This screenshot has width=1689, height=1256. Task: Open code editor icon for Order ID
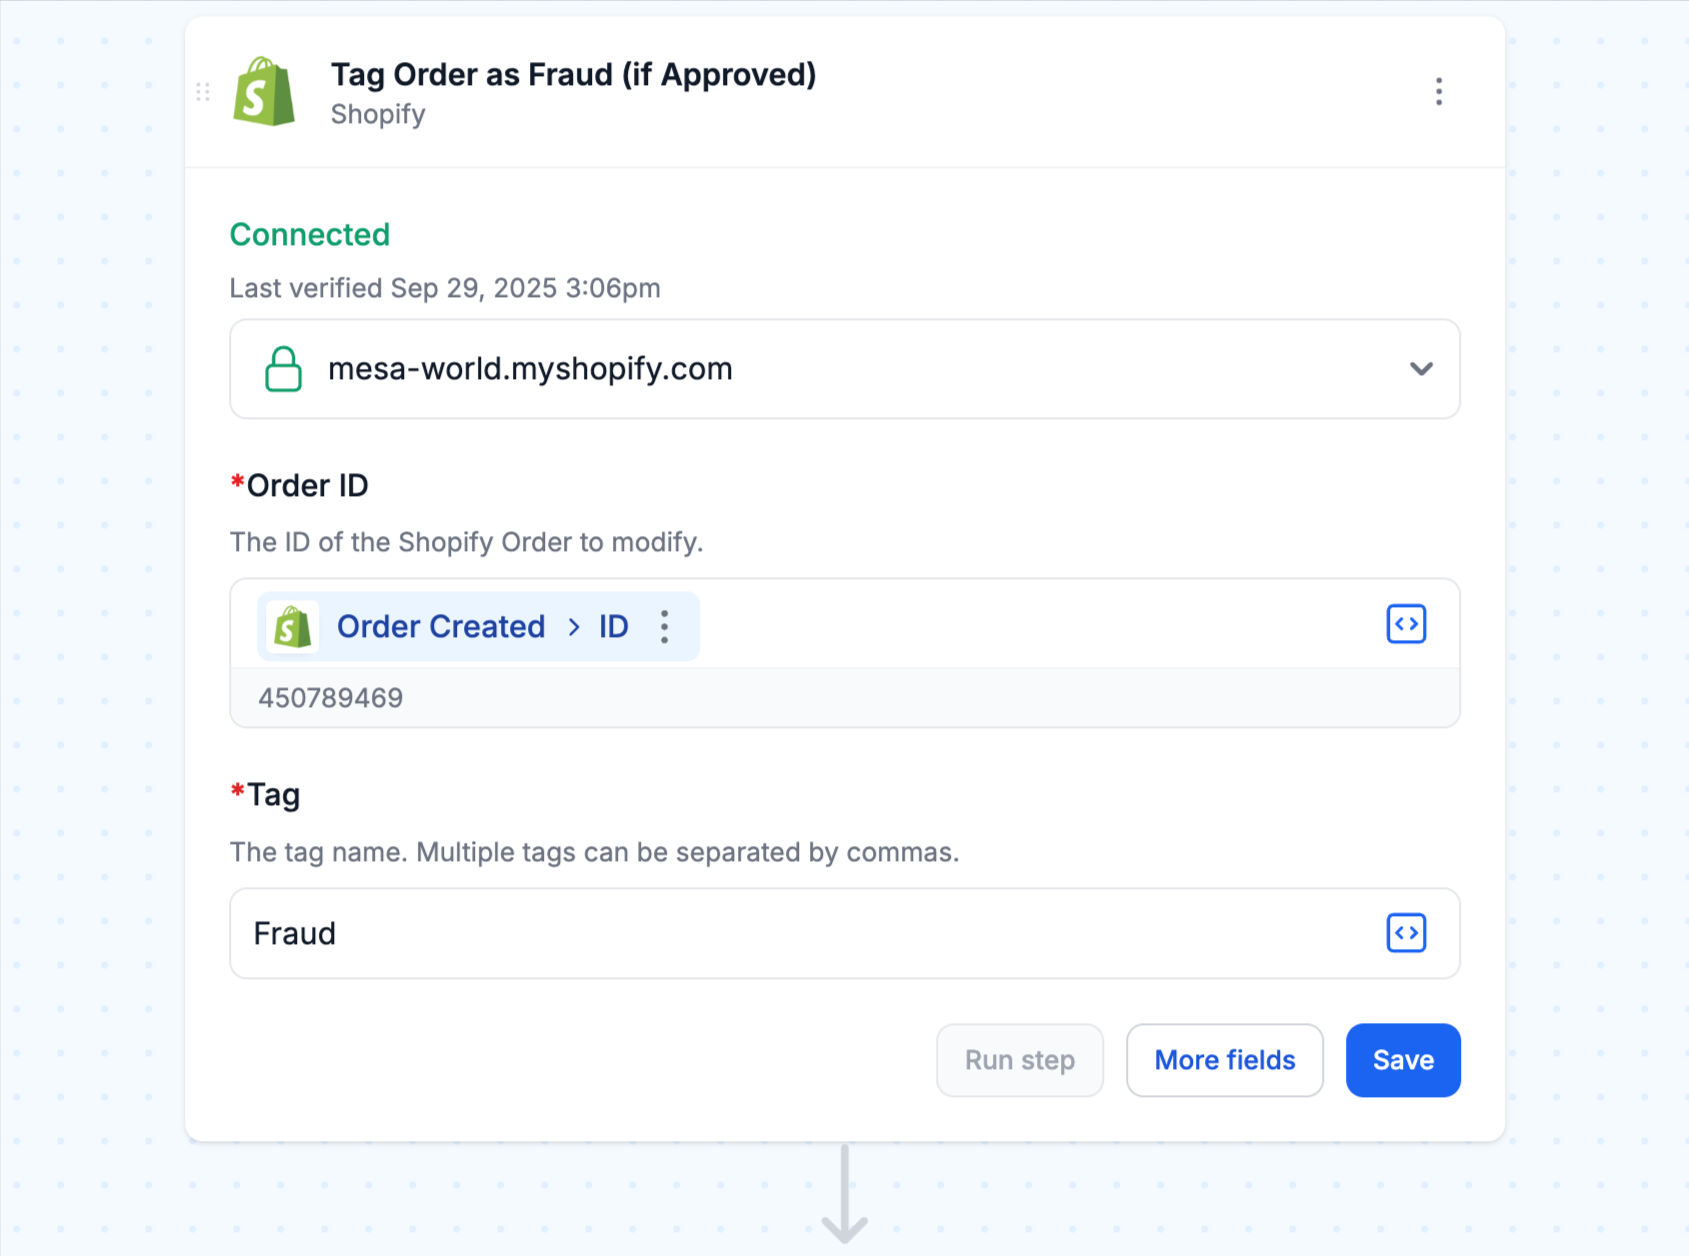1406,624
